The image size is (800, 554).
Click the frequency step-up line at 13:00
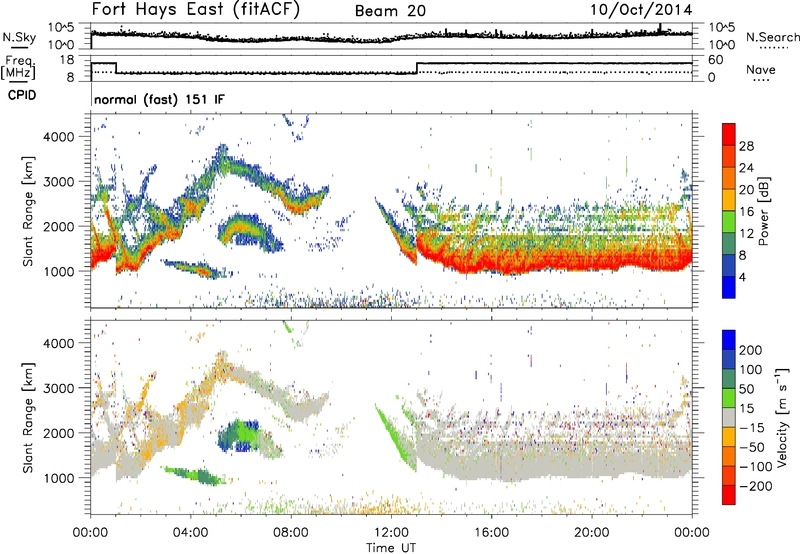pos(417,68)
